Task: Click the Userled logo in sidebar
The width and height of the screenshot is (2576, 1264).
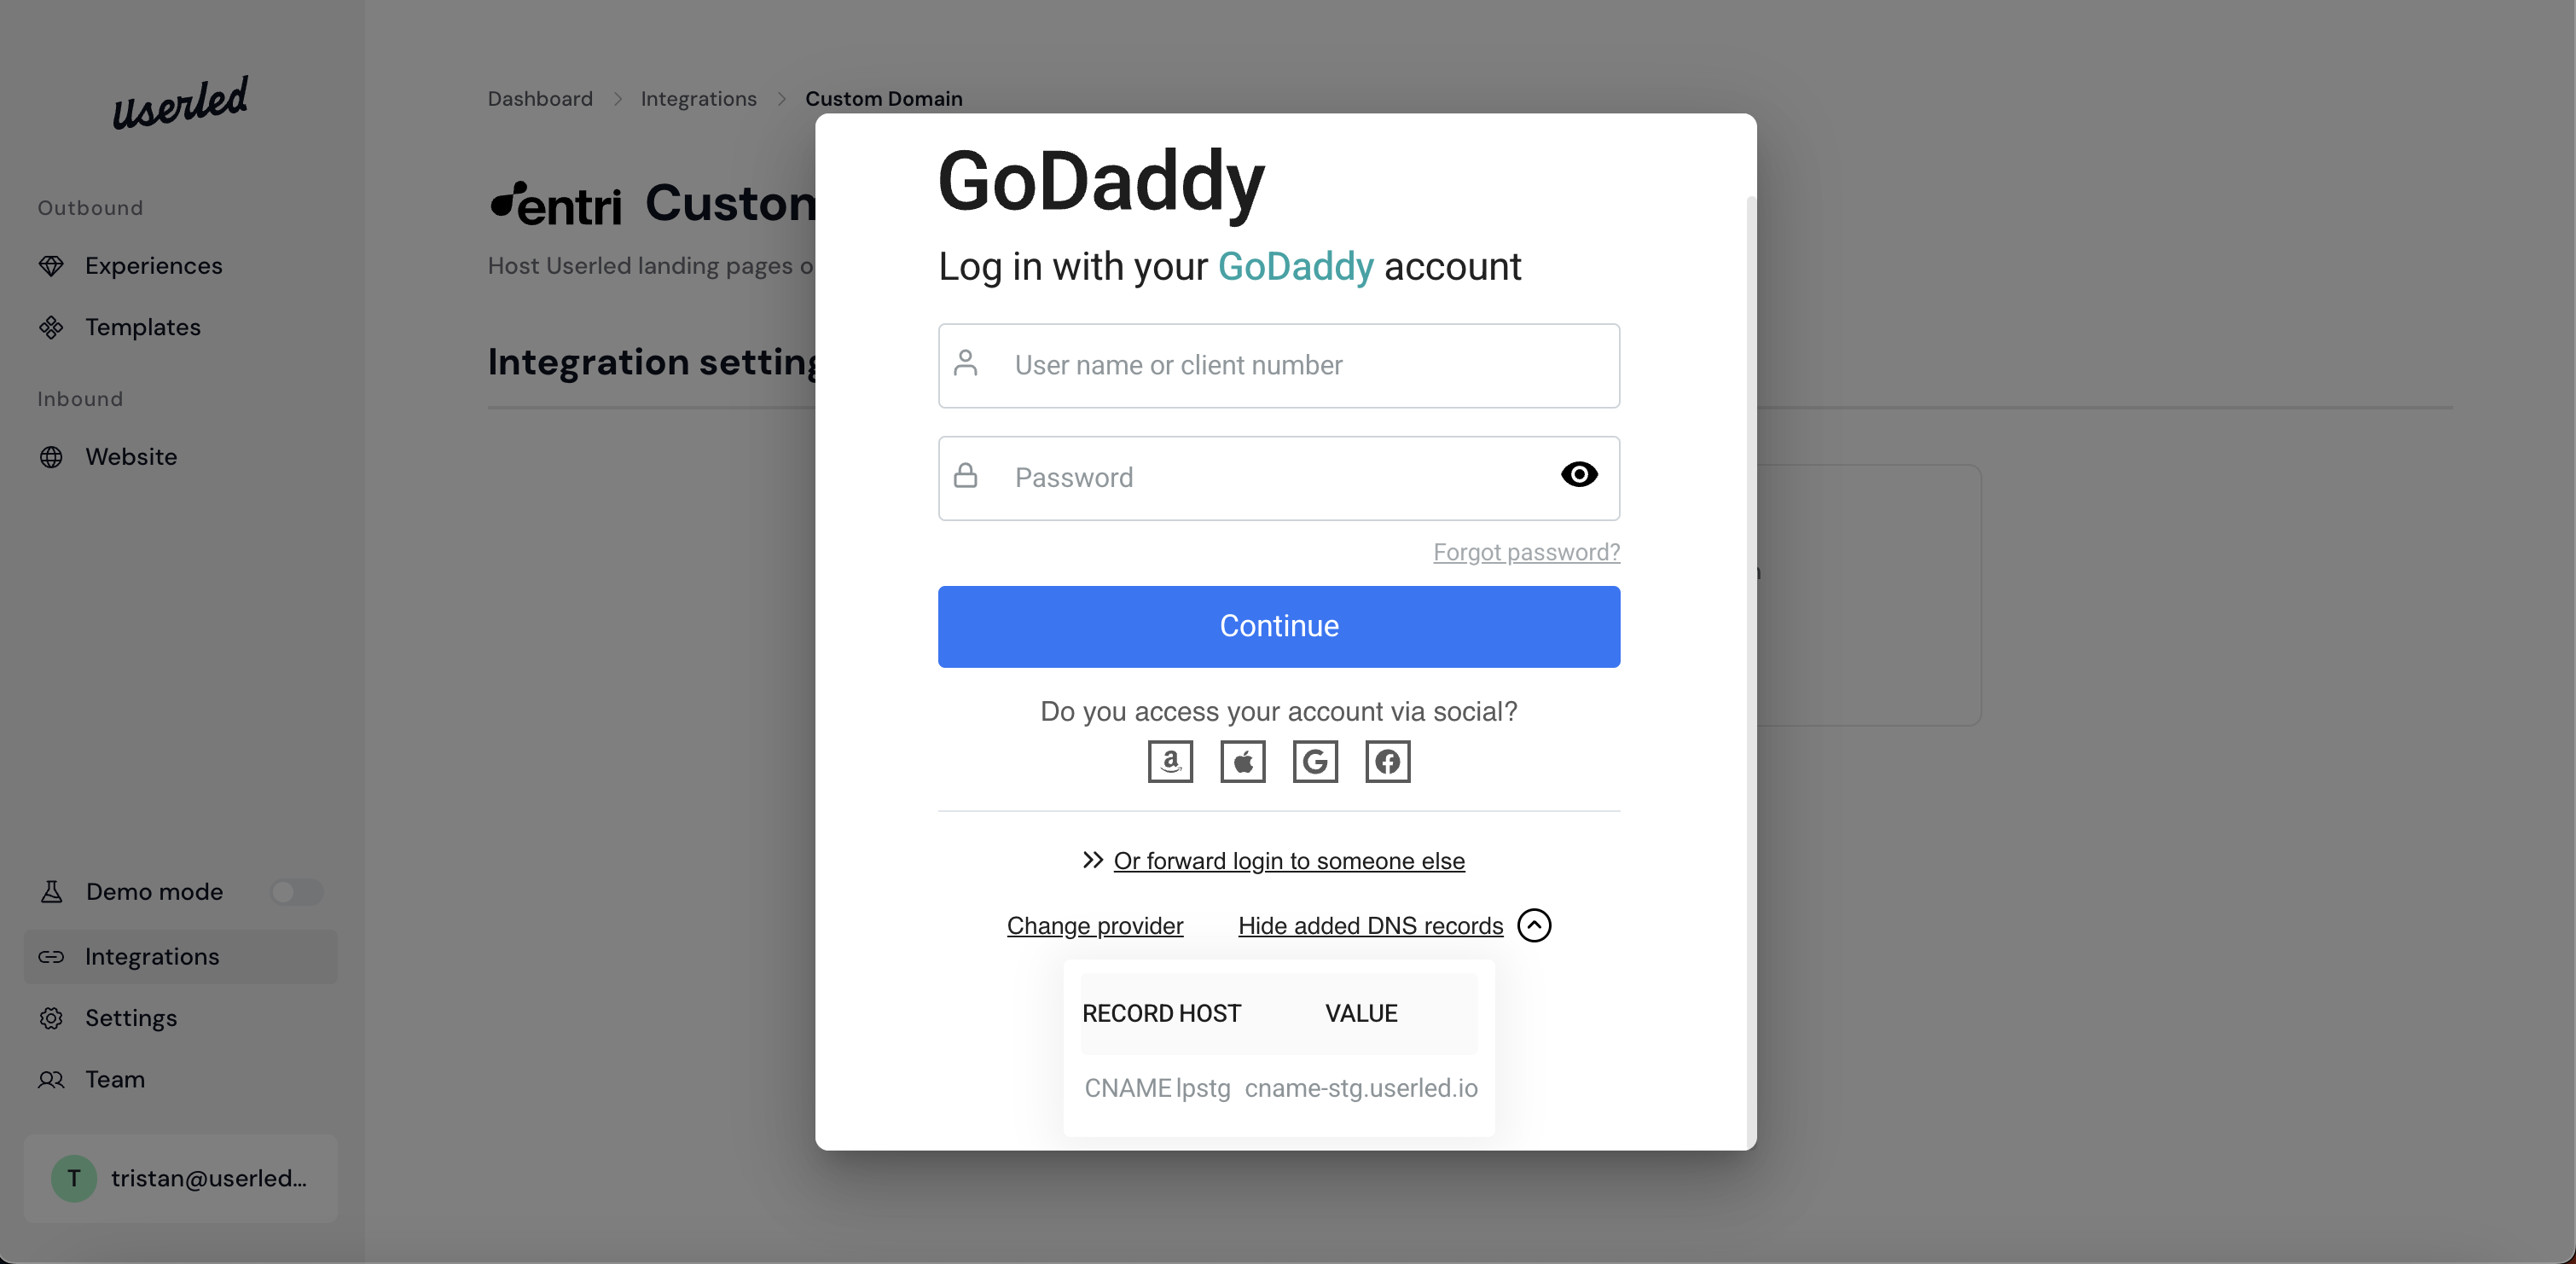Action: coord(180,102)
